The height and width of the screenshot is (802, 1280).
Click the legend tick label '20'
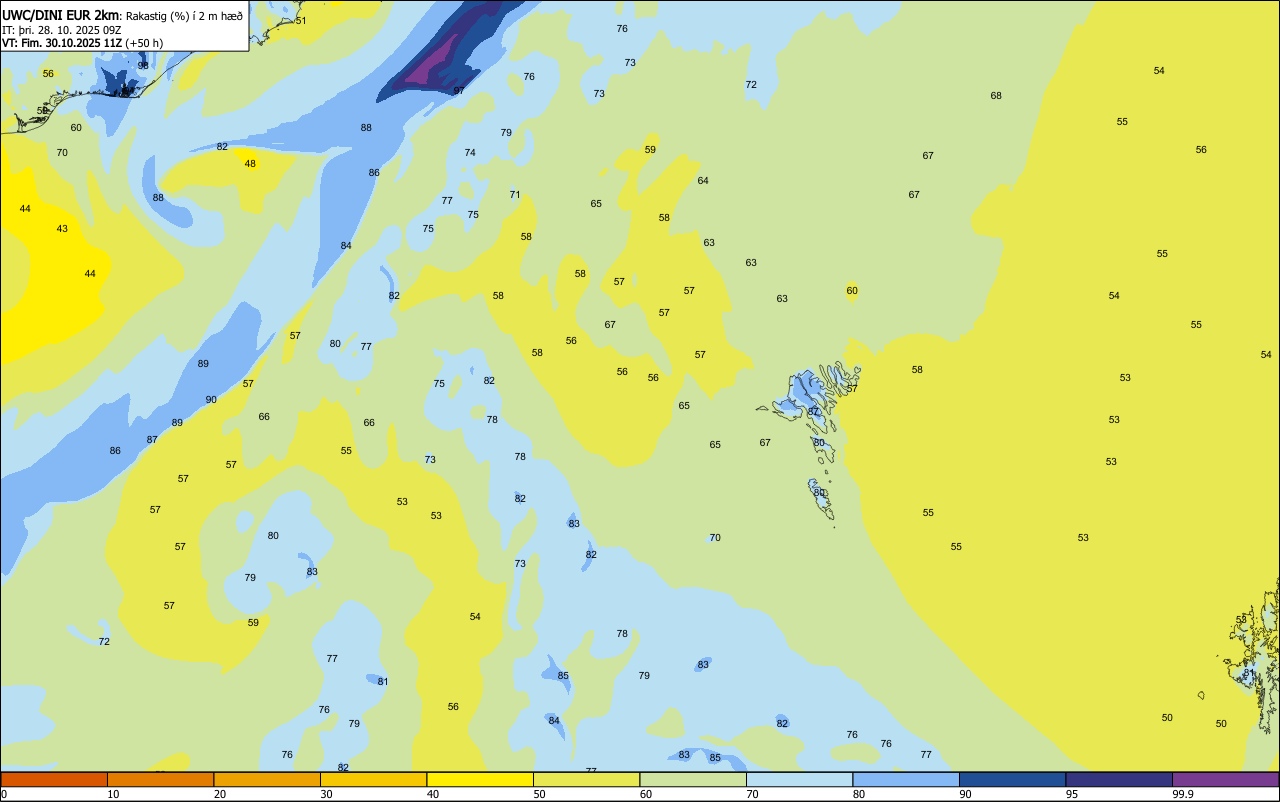[x=220, y=794]
